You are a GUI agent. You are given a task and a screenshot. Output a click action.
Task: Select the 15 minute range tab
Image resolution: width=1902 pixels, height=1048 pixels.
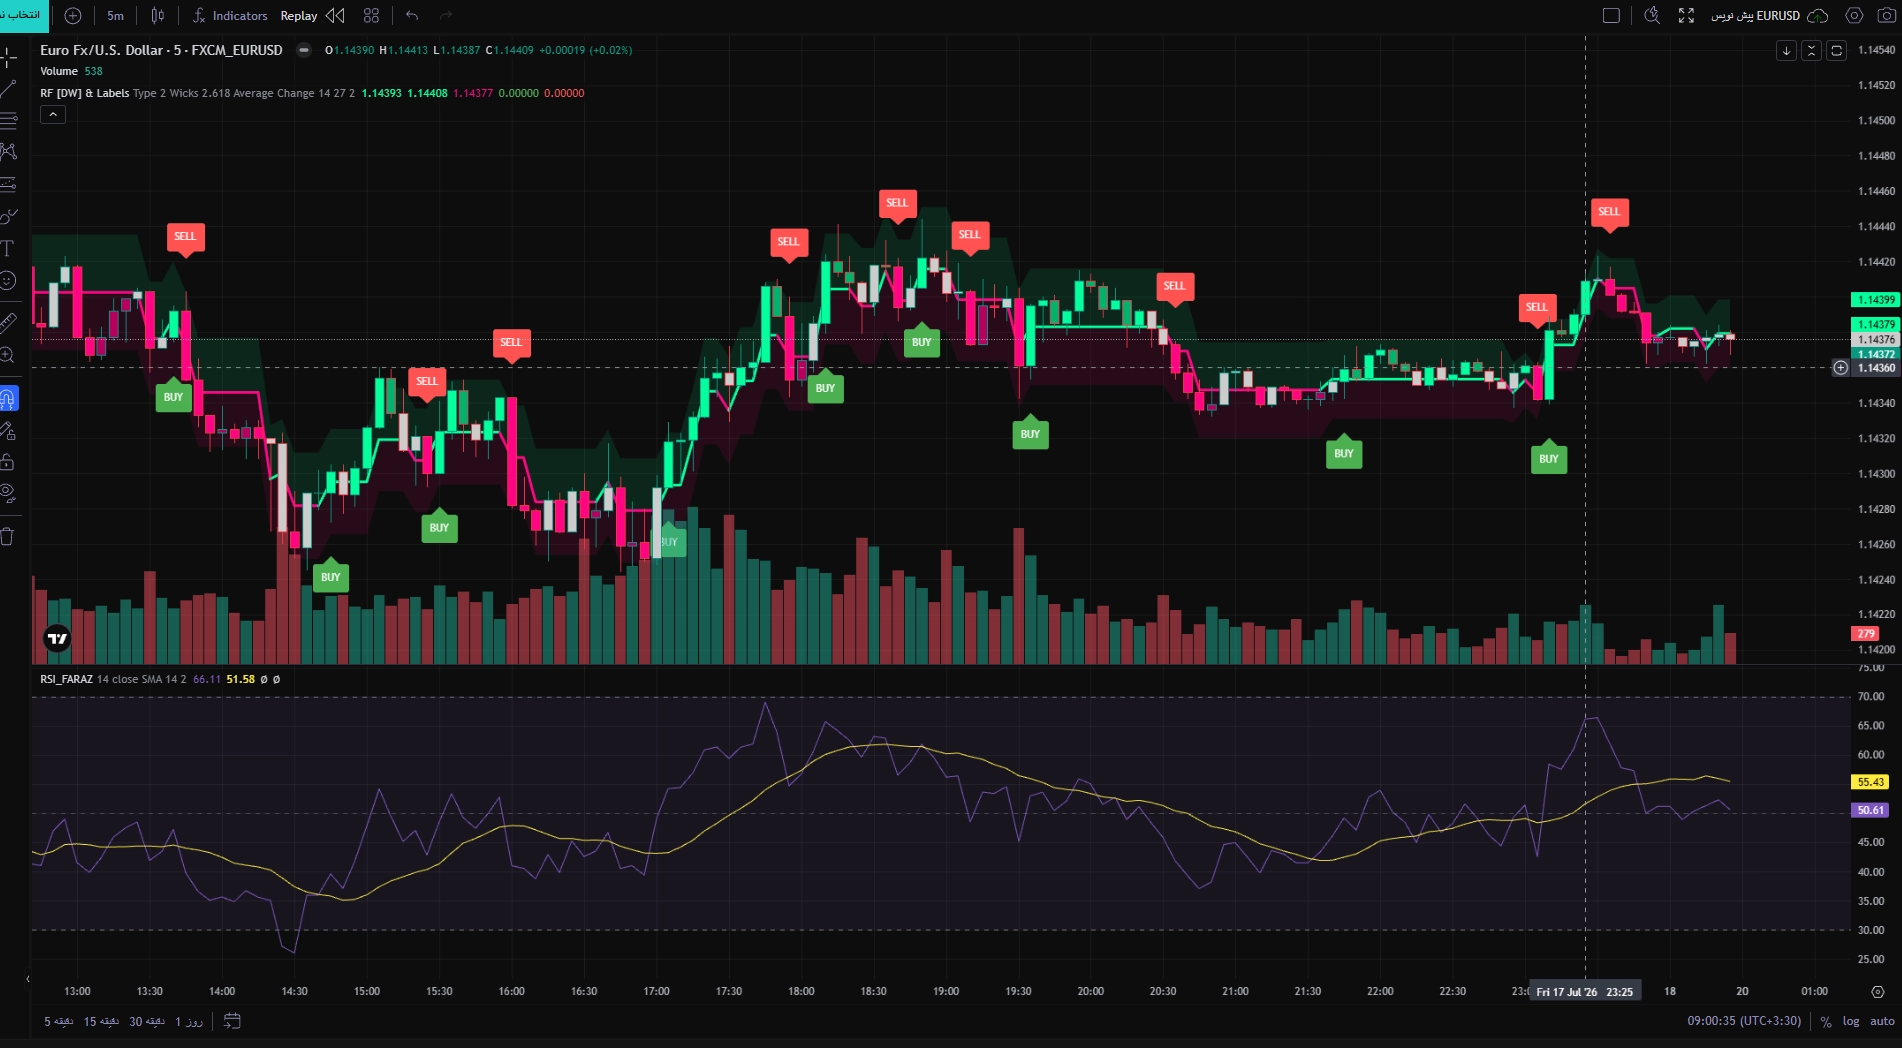(101, 1021)
